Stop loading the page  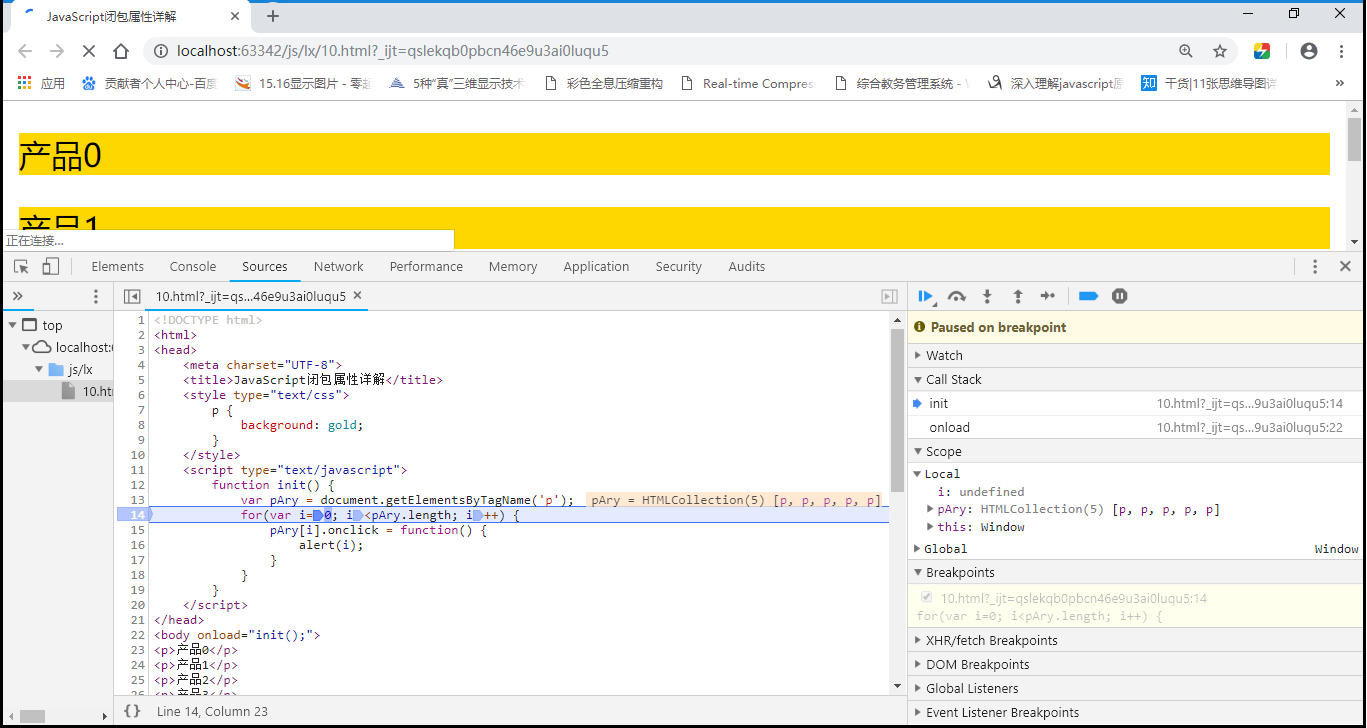click(x=89, y=51)
